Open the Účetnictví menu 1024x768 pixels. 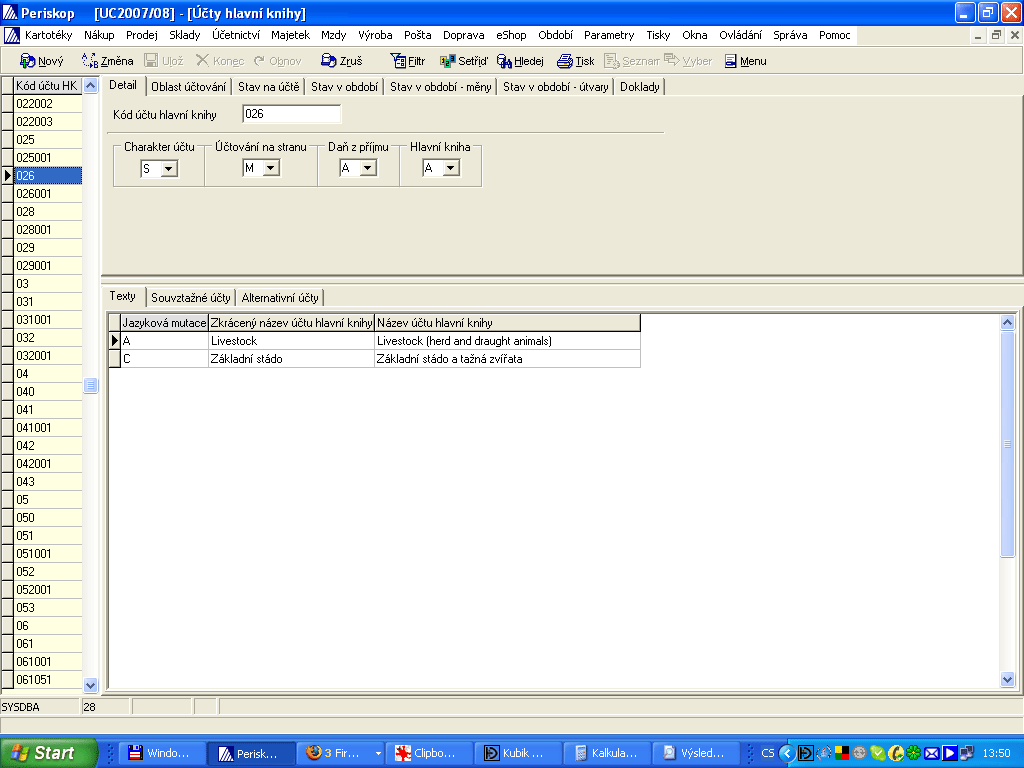[235, 35]
